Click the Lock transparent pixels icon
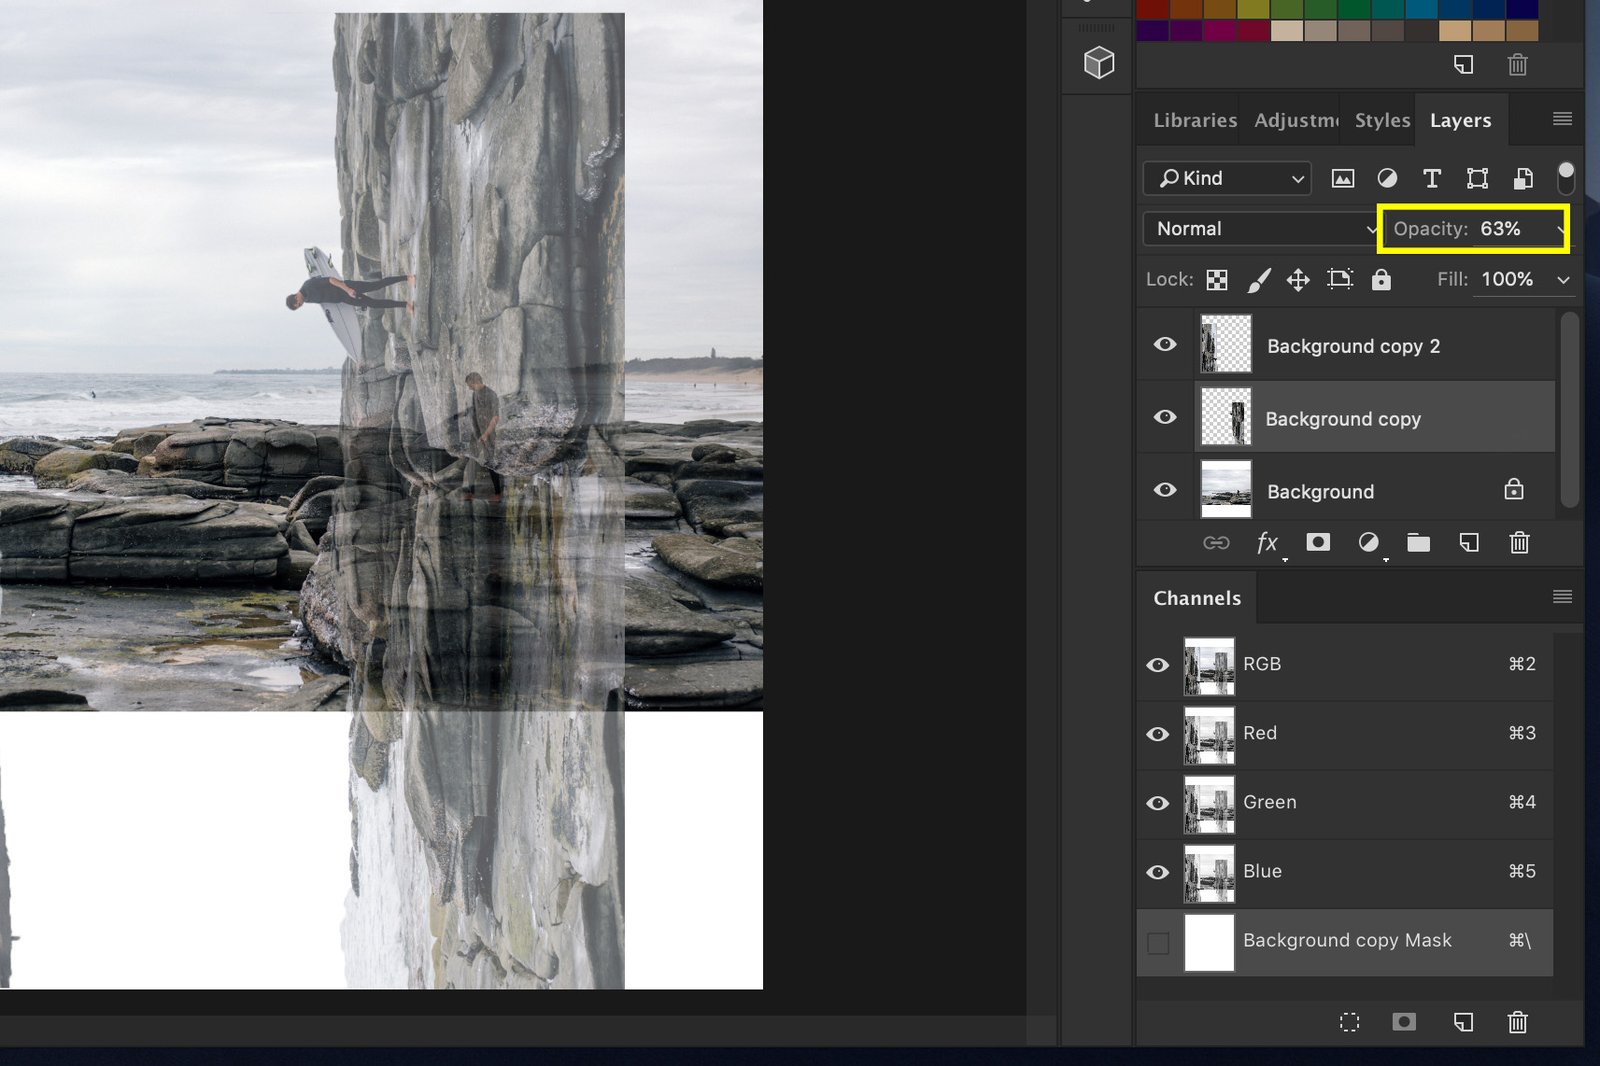The width and height of the screenshot is (1600, 1066). (x=1217, y=280)
